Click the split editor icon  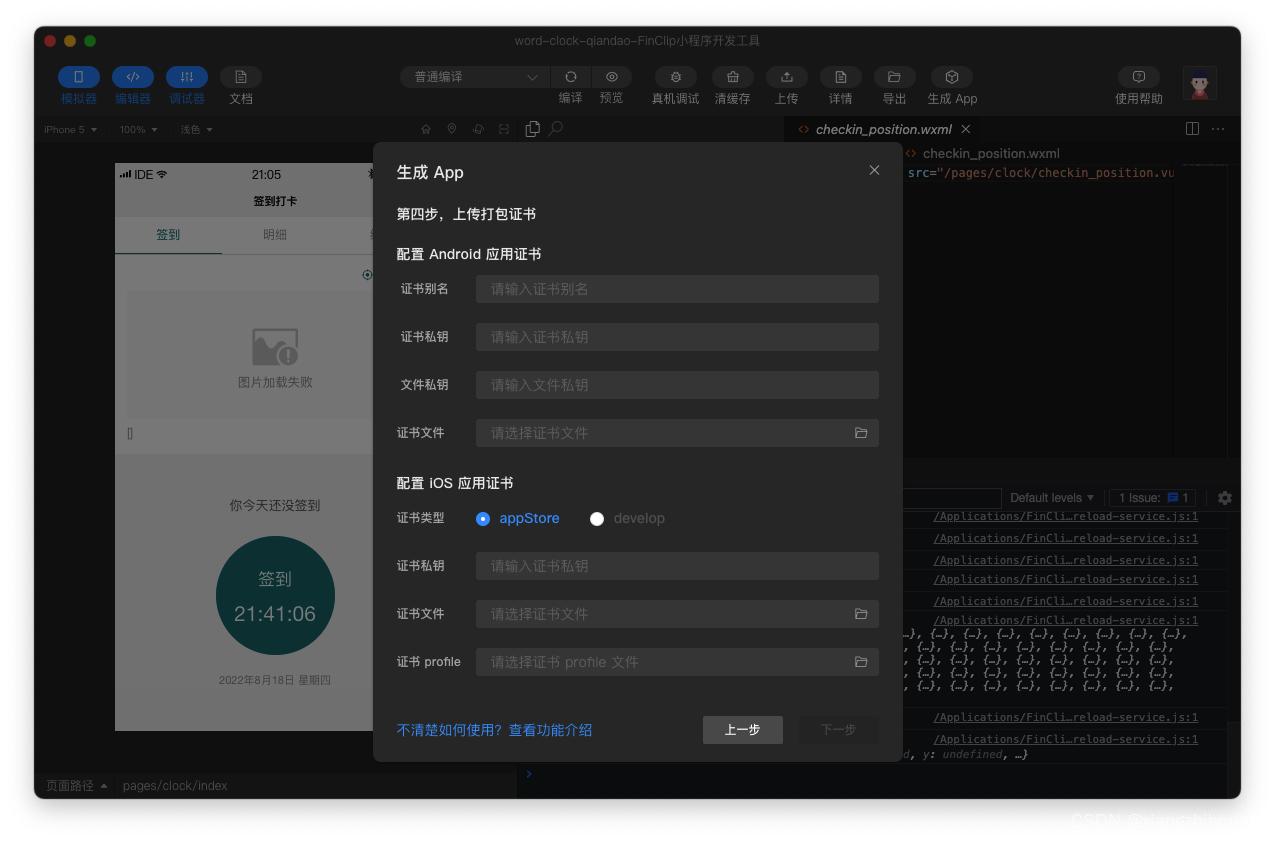click(x=1192, y=129)
